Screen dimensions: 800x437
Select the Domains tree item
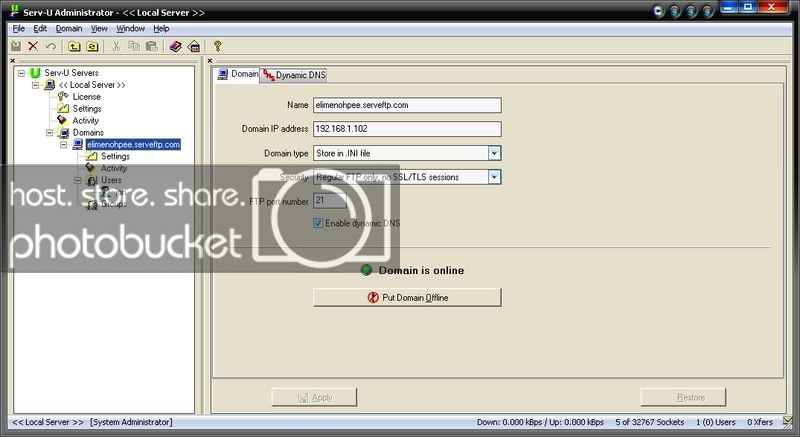point(88,133)
